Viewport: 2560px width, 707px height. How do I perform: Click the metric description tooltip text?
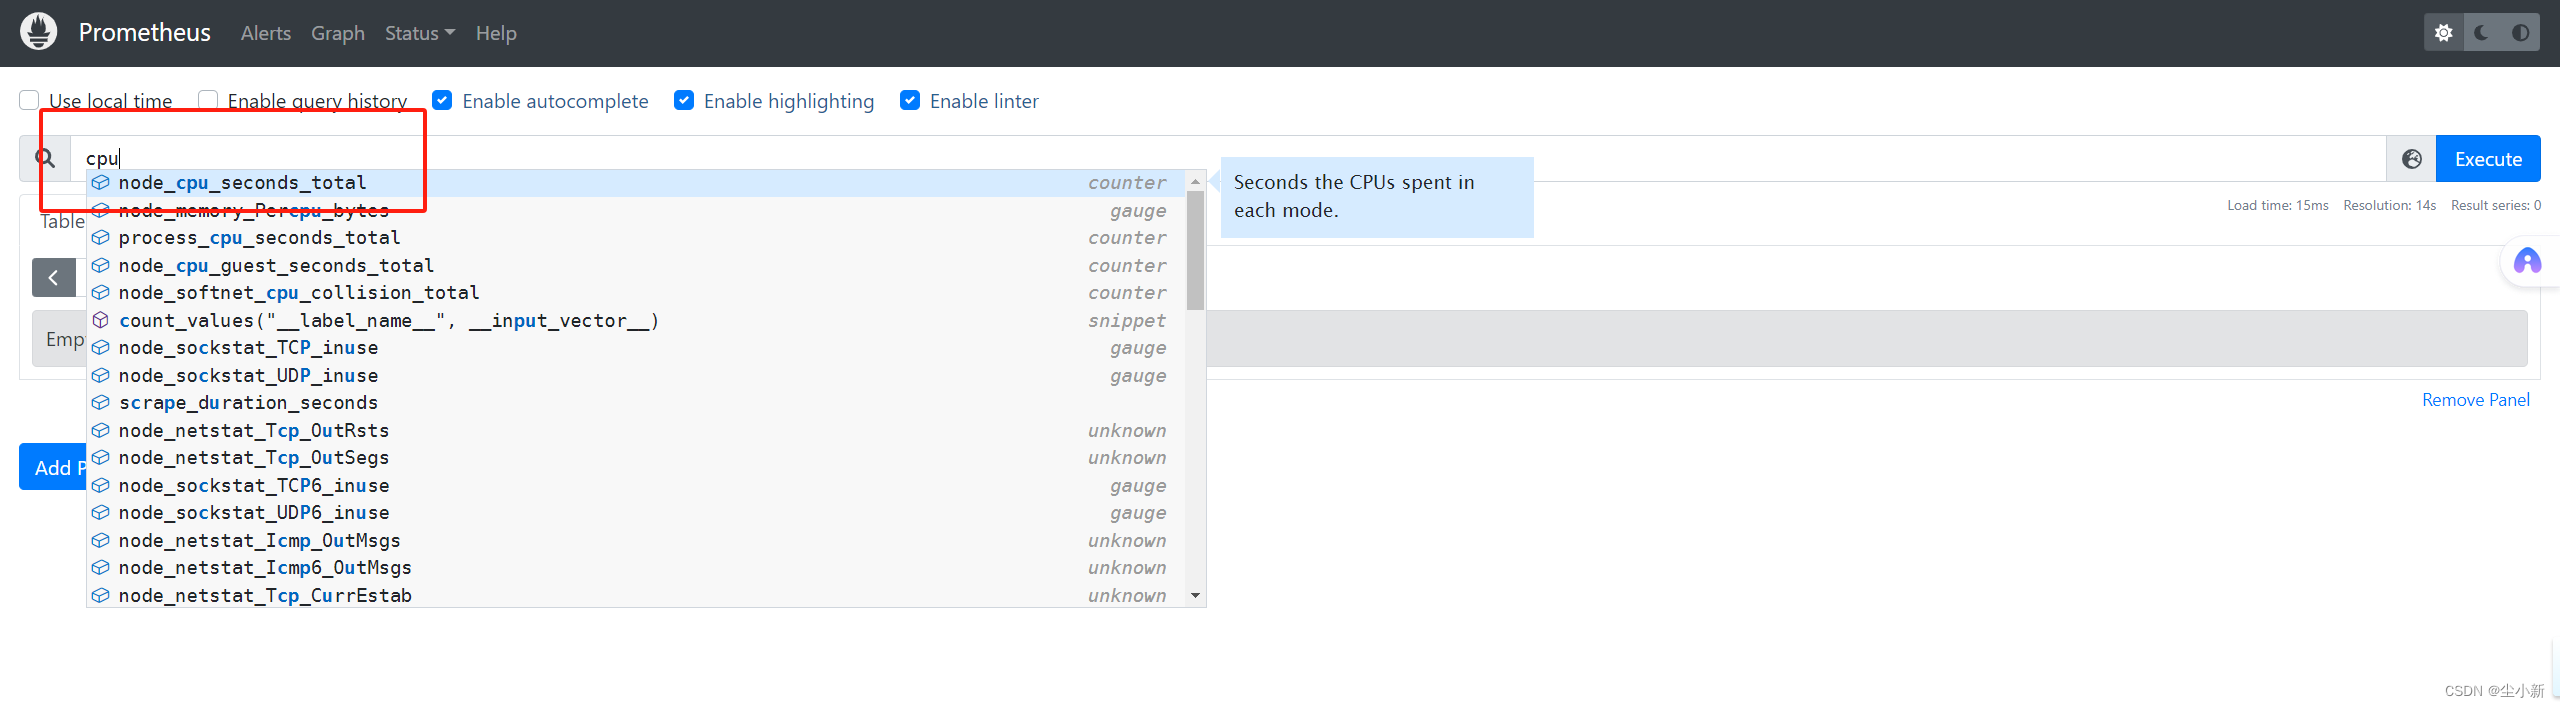coord(1354,196)
